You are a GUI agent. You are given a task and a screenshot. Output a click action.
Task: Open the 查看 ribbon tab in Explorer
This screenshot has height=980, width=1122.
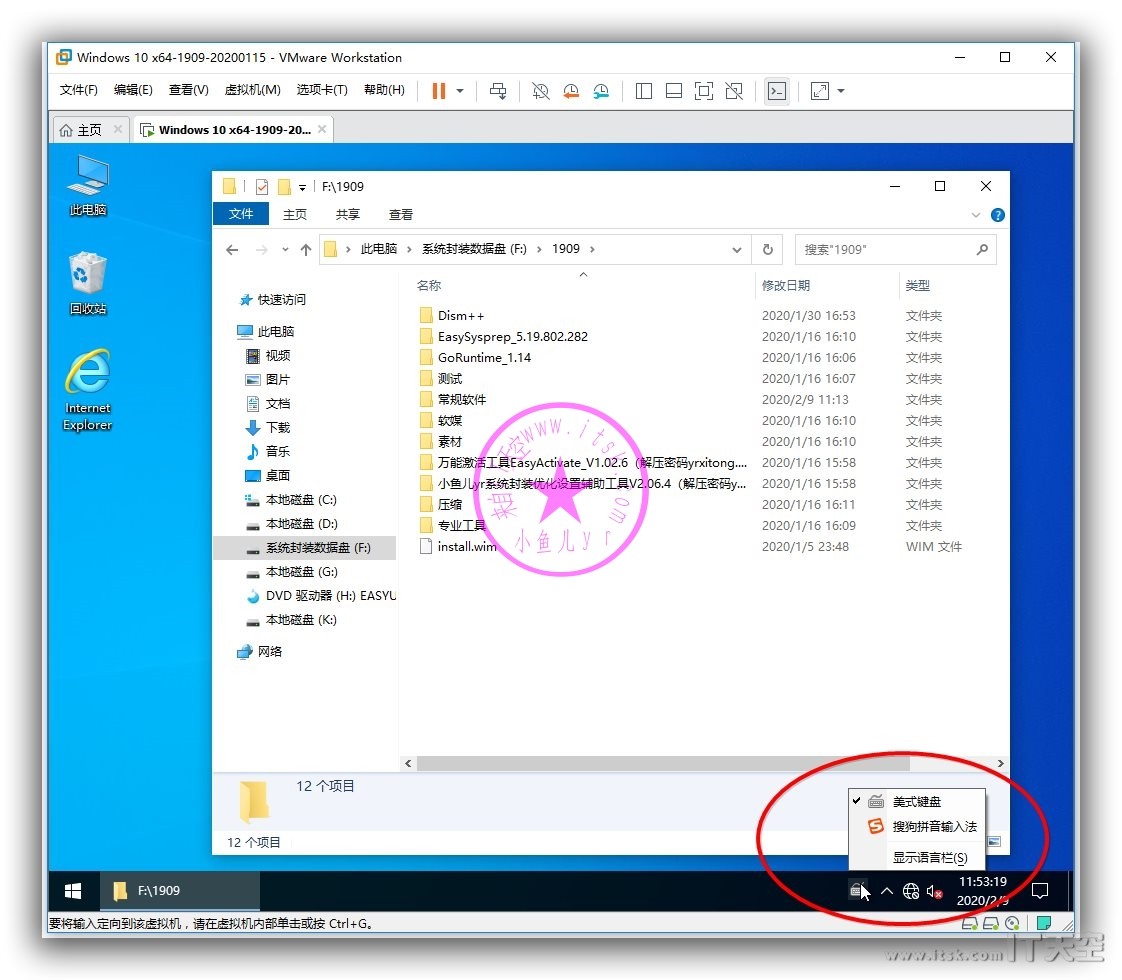click(401, 215)
